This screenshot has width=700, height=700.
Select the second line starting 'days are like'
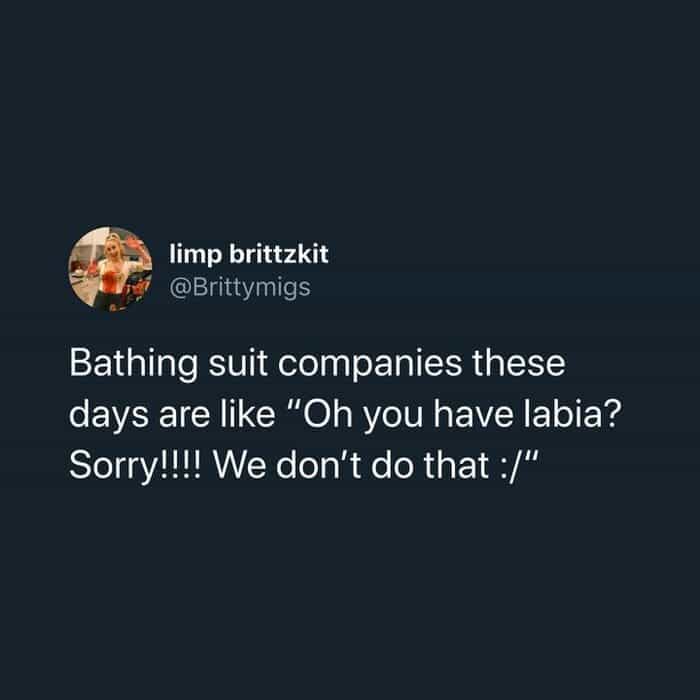pos(345,415)
